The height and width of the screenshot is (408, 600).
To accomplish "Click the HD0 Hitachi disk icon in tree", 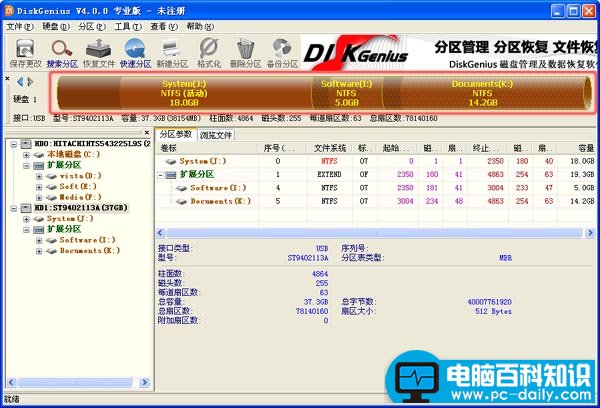I will pos(26,144).
